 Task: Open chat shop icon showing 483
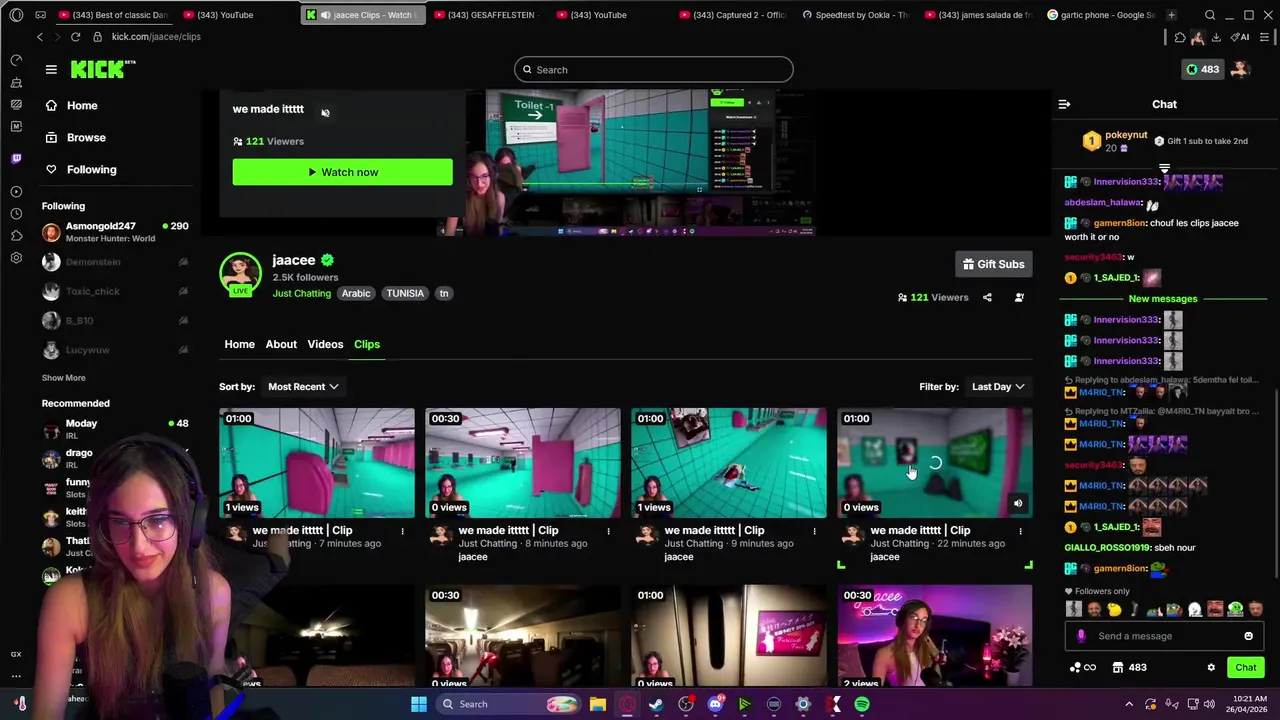click(x=1129, y=667)
